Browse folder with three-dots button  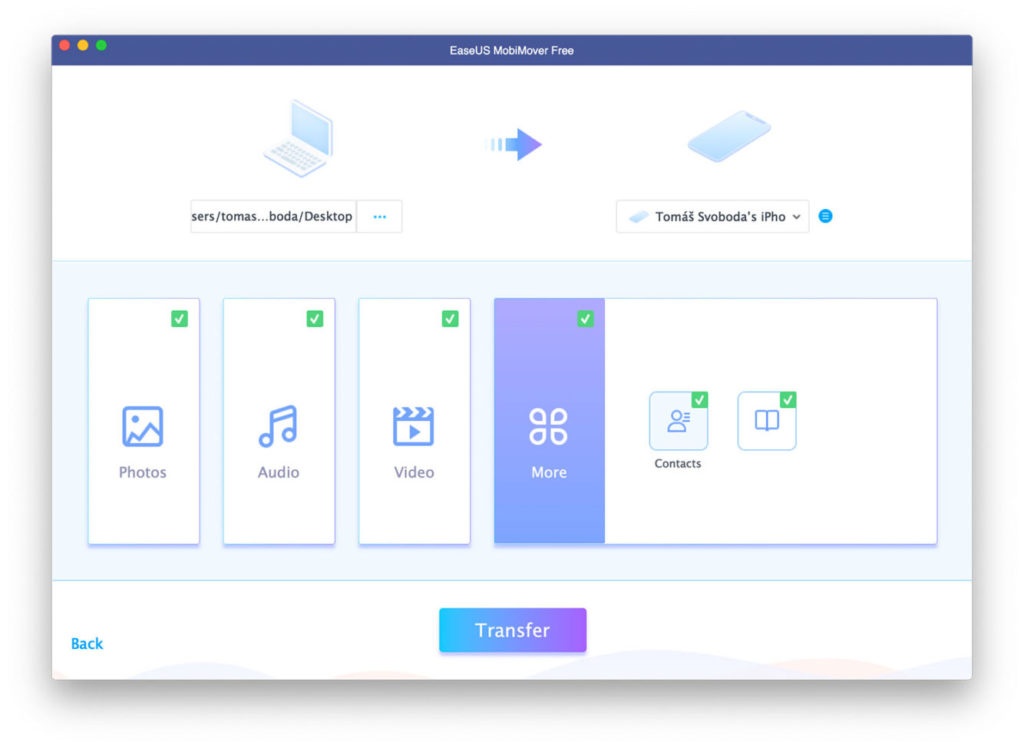pyautogui.click(x=379, y=216)
